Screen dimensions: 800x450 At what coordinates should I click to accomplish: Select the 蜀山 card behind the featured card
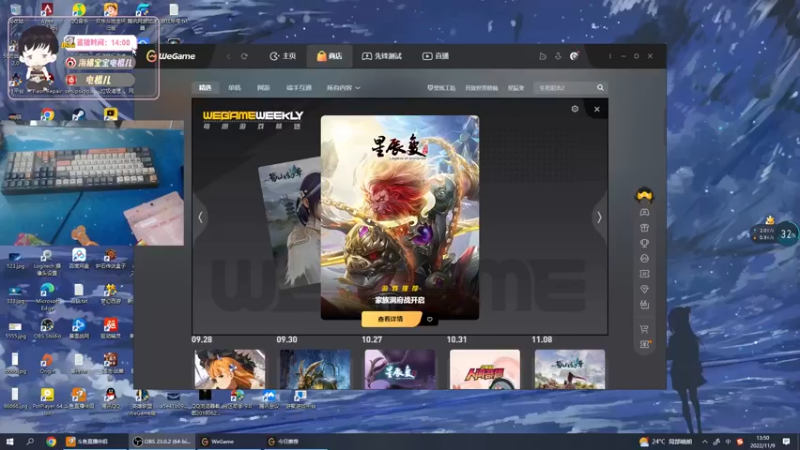[290, 224]
